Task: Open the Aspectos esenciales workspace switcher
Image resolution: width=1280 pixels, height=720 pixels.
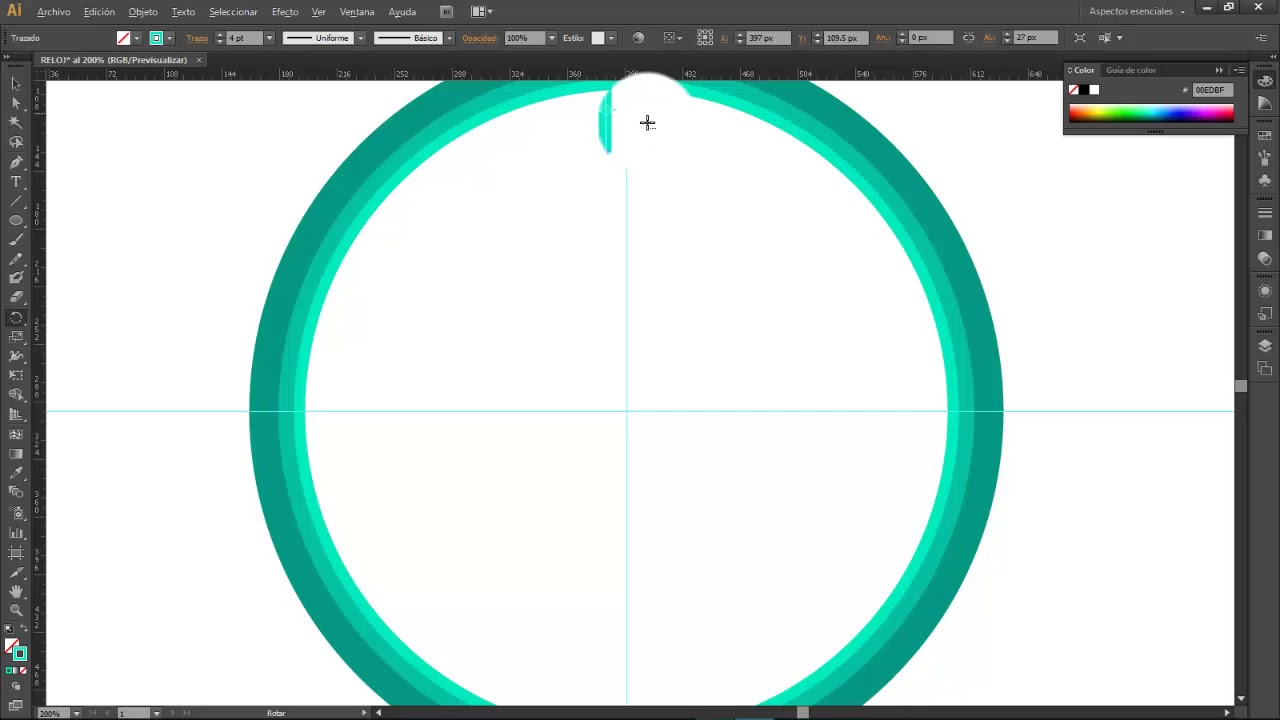Action: click(x=1136, y=12)
